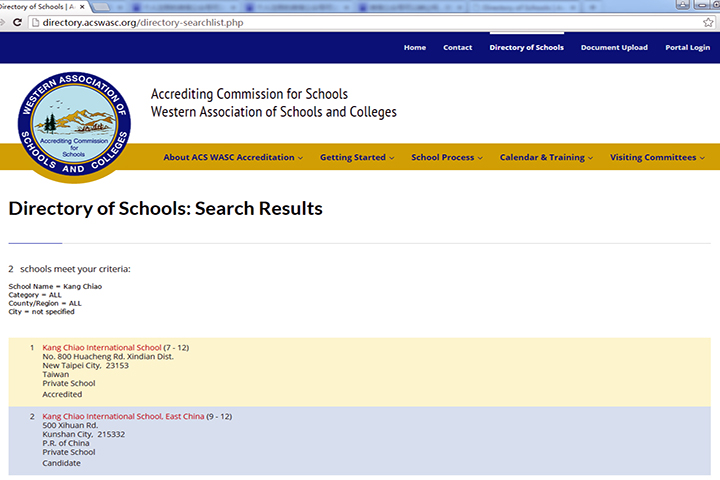Click the 'No. 800 Huacheng Rd. Xindian Dist.' address
This screenshot has height=480, width=720.
point(108,356)
